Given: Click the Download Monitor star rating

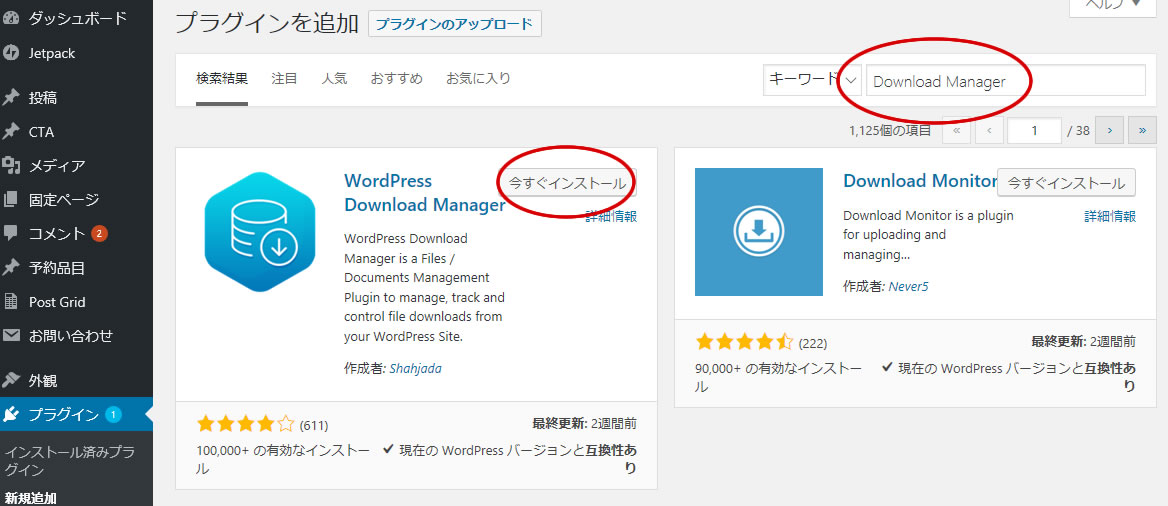Looking at the screenshot, I should click(744, 342).
